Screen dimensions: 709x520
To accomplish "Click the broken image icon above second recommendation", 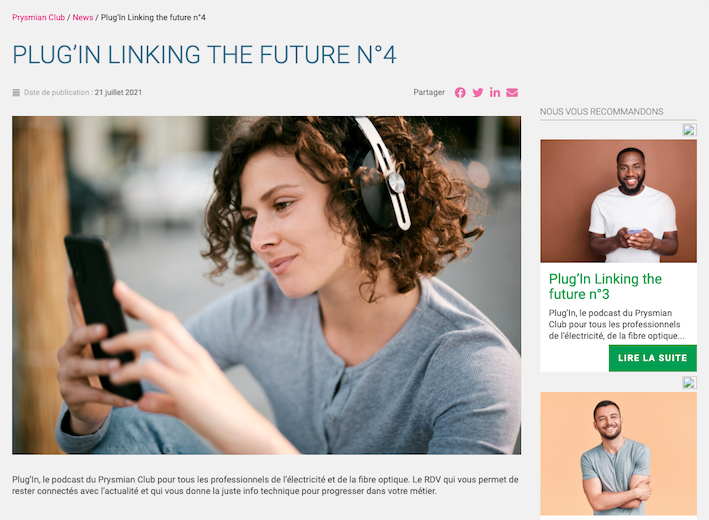I will [x=689, y=383].
